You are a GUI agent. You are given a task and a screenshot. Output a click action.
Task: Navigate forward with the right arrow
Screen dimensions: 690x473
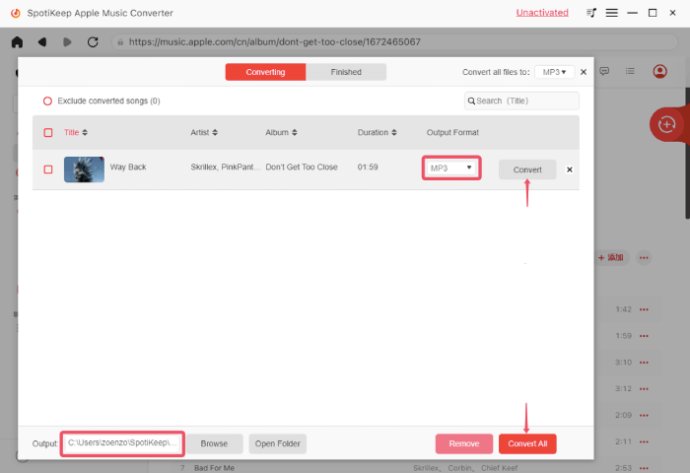(67, 42)
